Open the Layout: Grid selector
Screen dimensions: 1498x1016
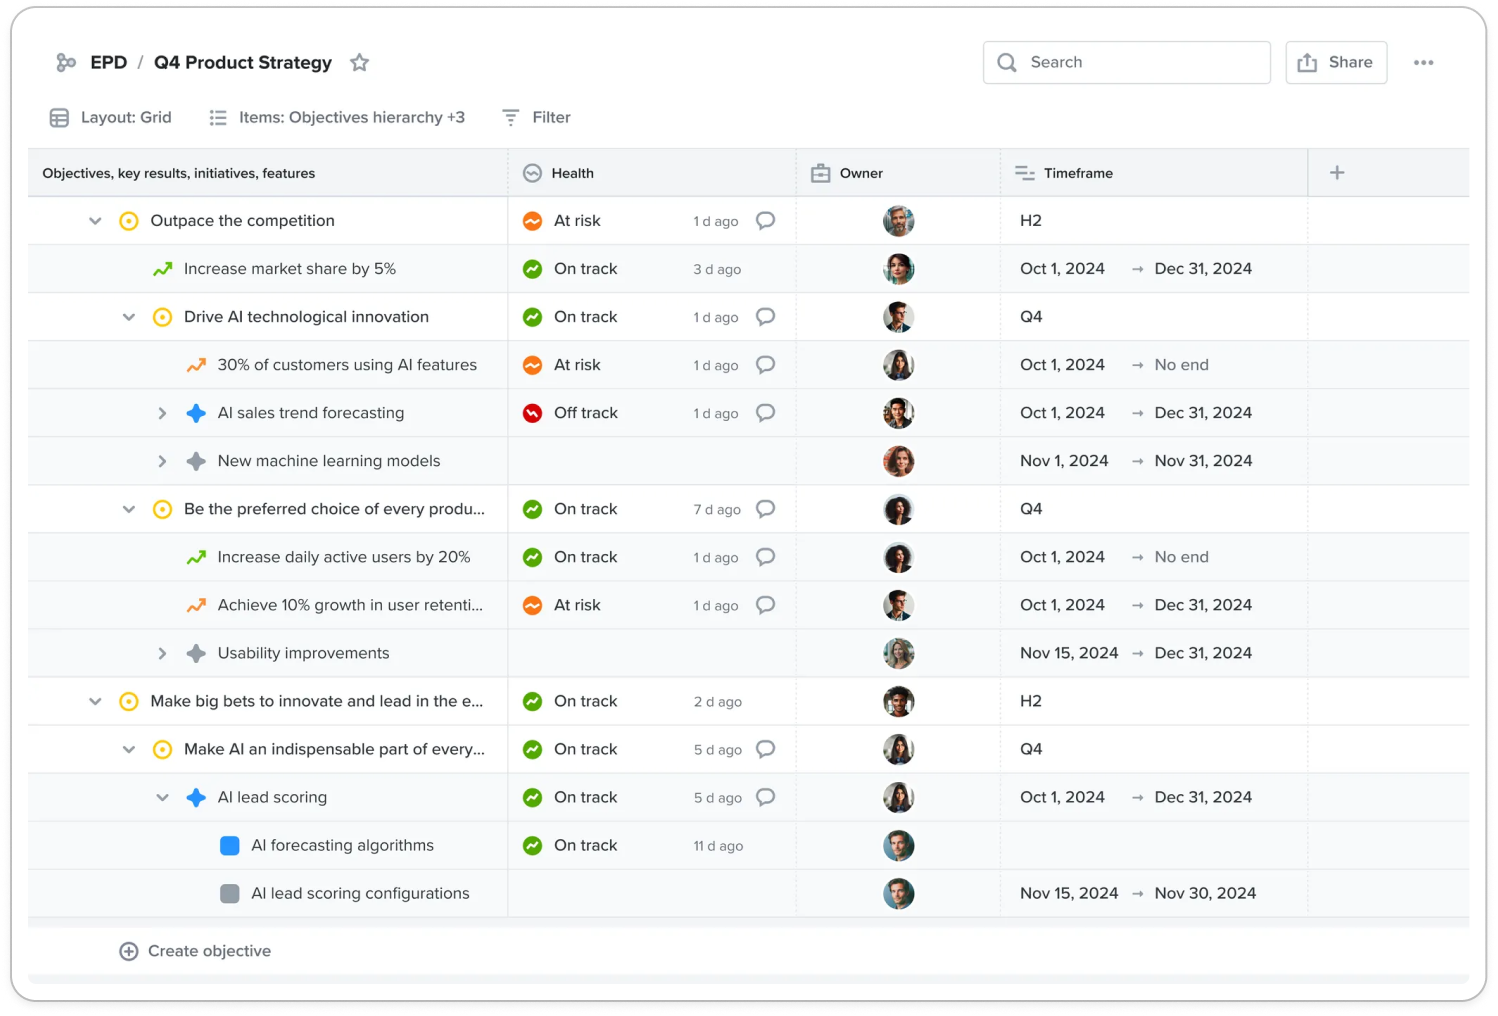coord(111,118)
